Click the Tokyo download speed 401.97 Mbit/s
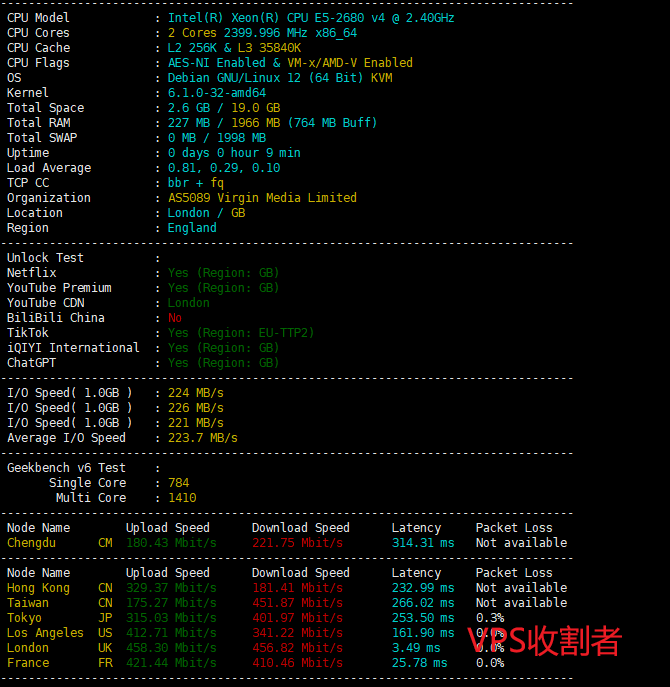 tap(297, 618)
